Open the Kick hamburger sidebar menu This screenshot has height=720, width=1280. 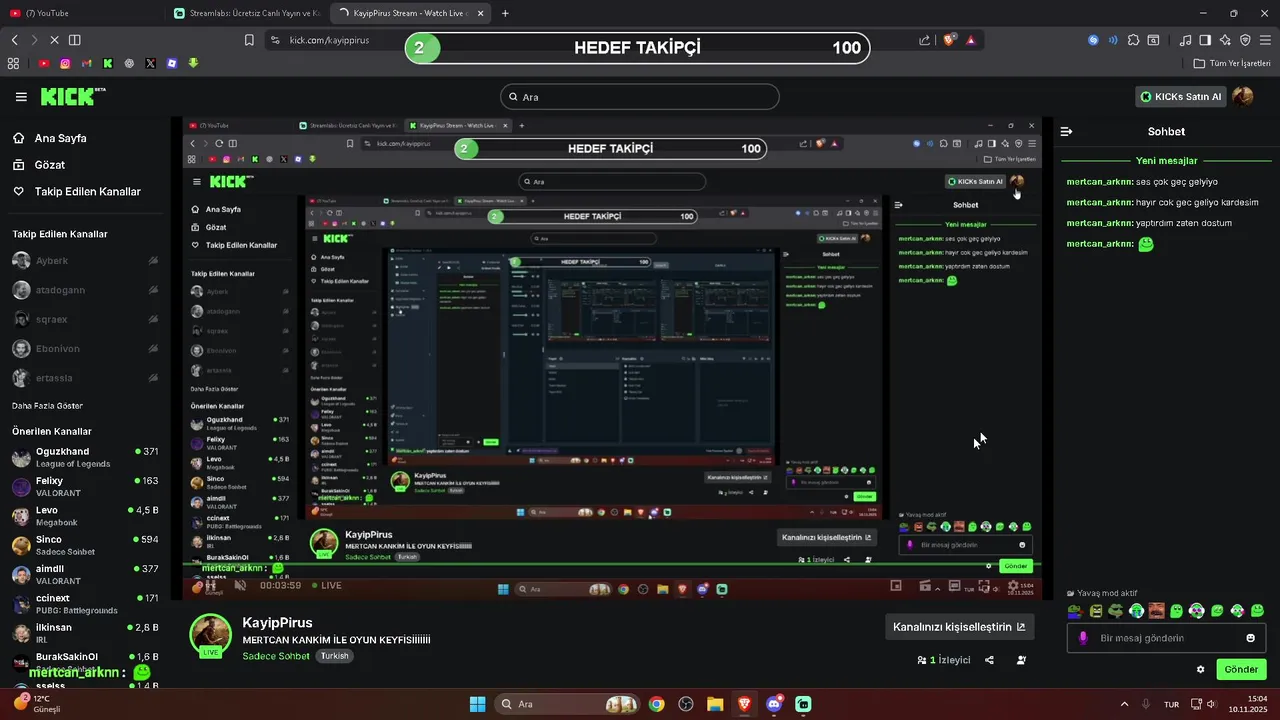click(x=21, y=97)
